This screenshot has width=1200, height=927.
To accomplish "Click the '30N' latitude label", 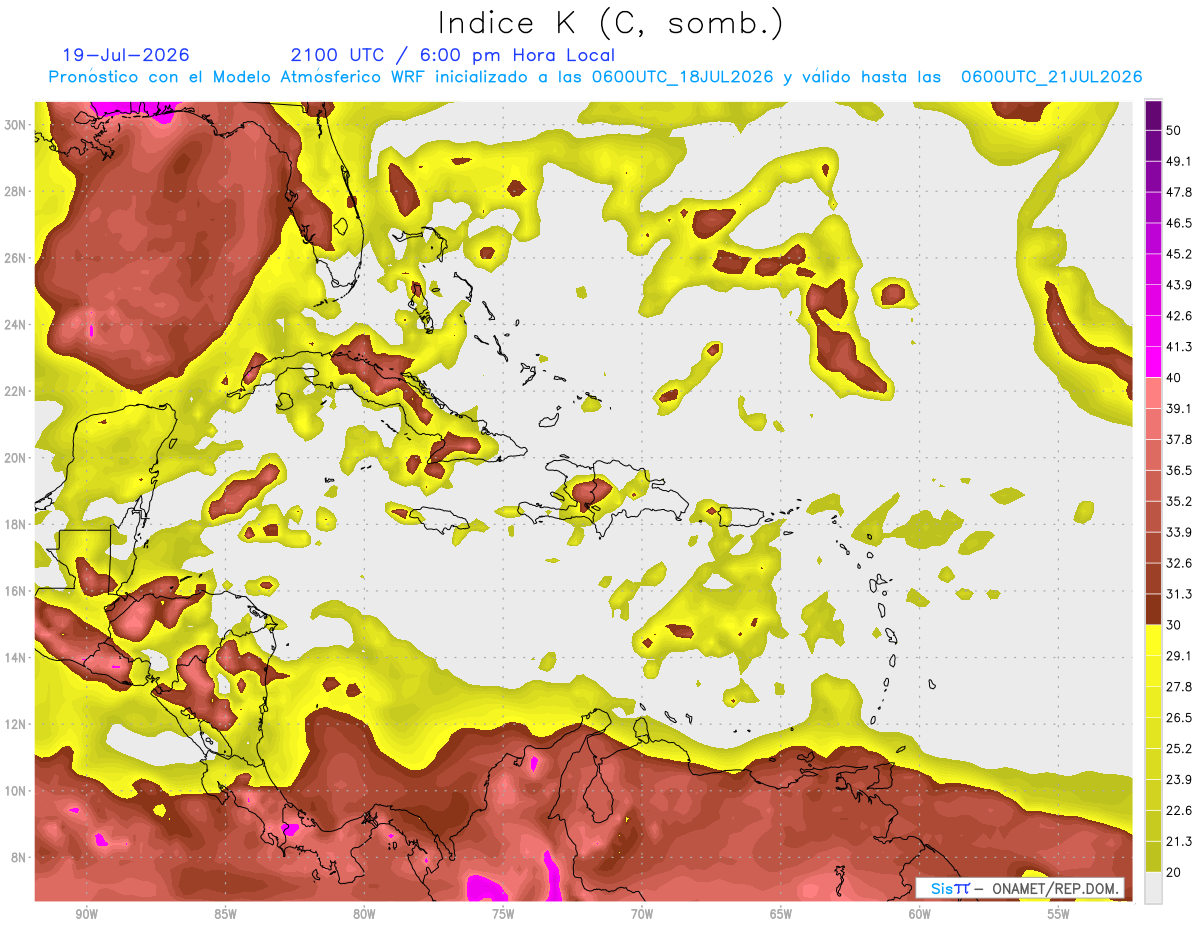I will [16, 125].
